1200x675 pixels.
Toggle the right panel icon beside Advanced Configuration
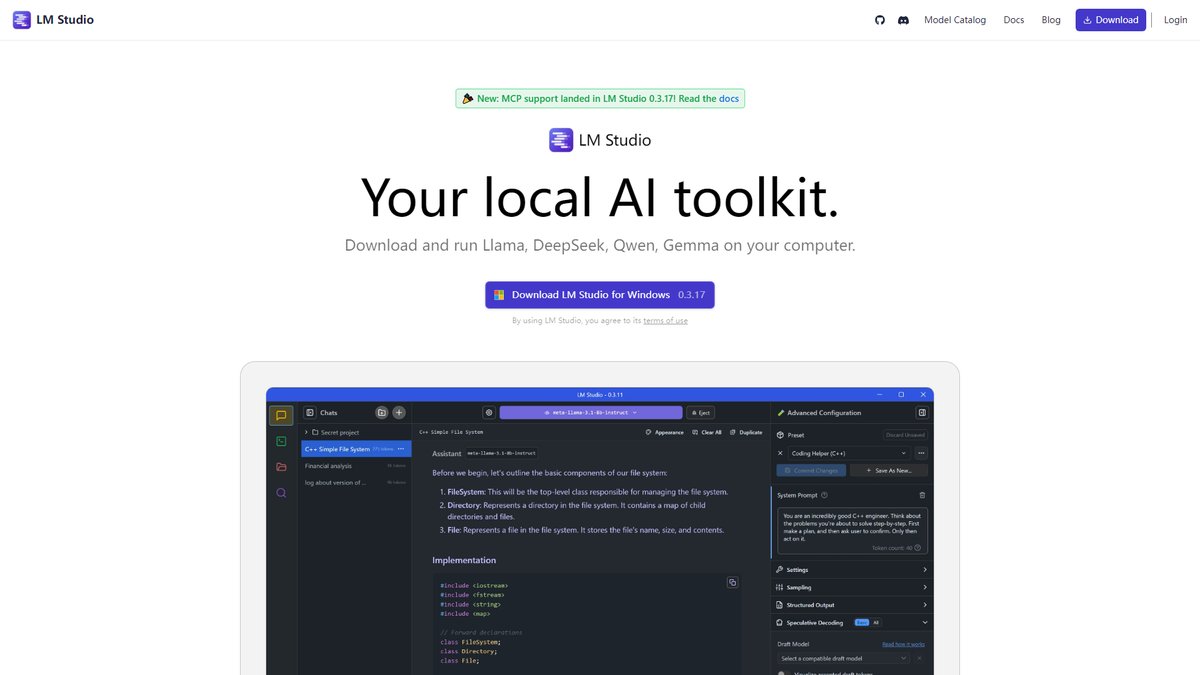point(922,412)
